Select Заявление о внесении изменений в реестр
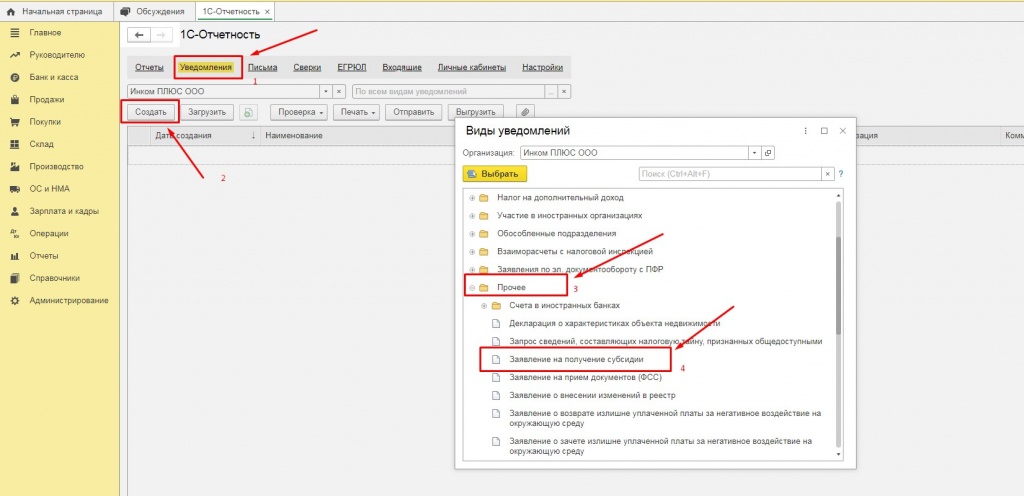Screen dimensions: 1024x496 coord(592,395)
